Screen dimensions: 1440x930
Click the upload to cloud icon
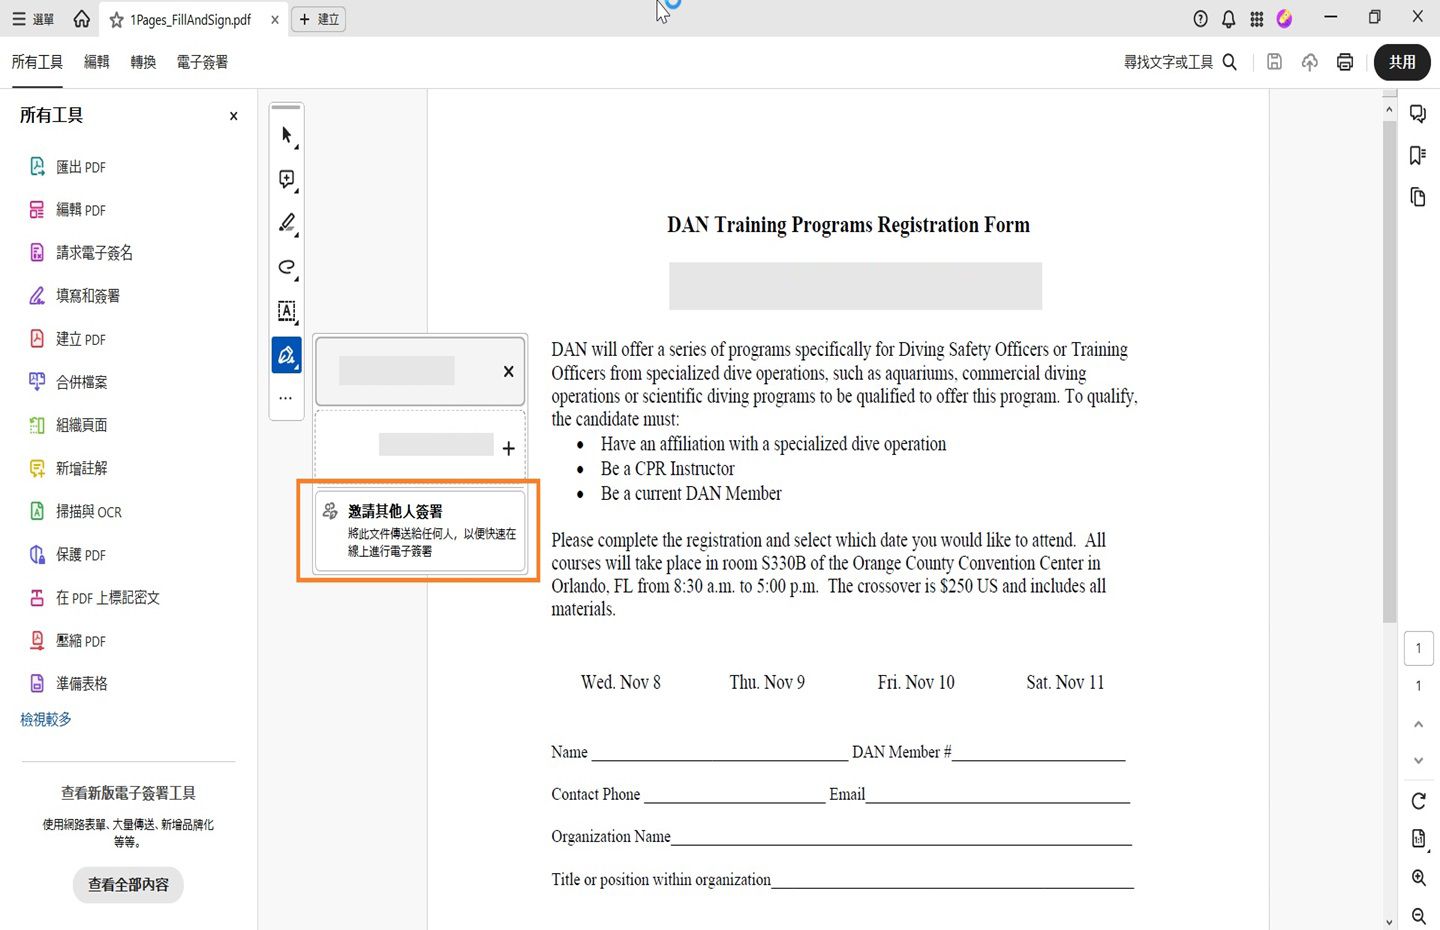click(1310, 62)
